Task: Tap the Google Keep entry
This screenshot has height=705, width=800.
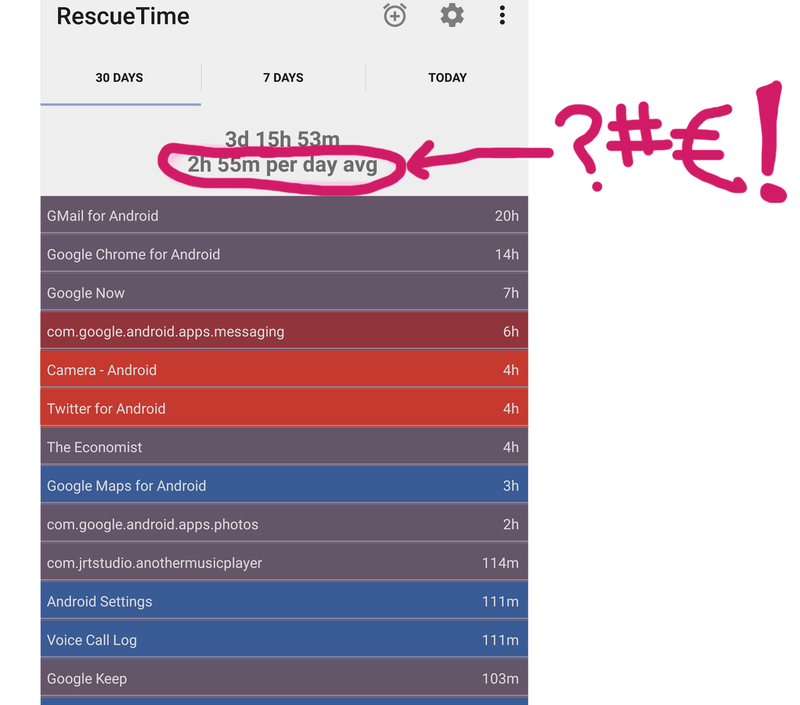Action: click(283, 678)
